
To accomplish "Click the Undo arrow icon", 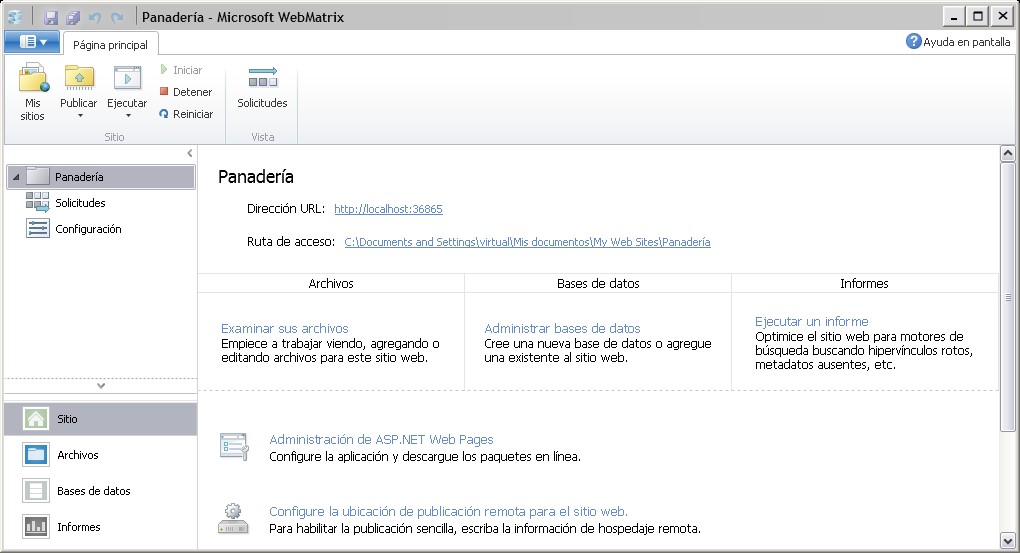I will [95, 18].
